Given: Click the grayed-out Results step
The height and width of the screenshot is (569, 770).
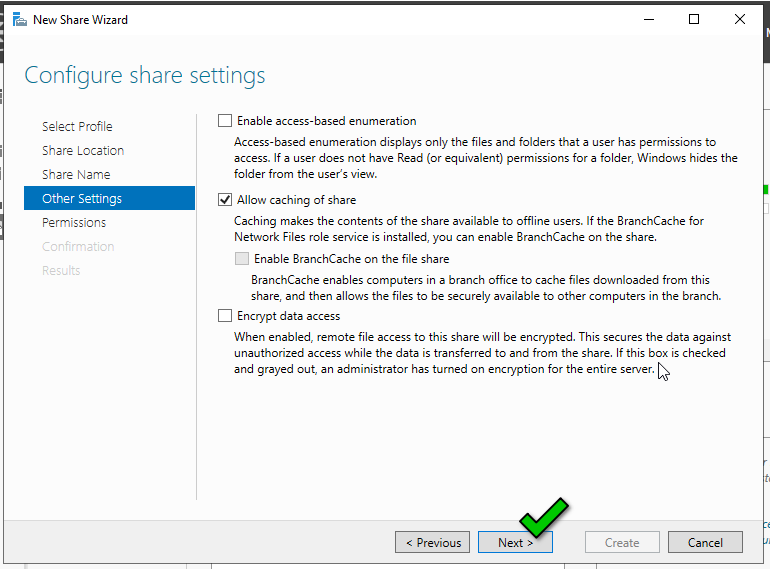Looking at the screenshot, I should tap(61, 271).
